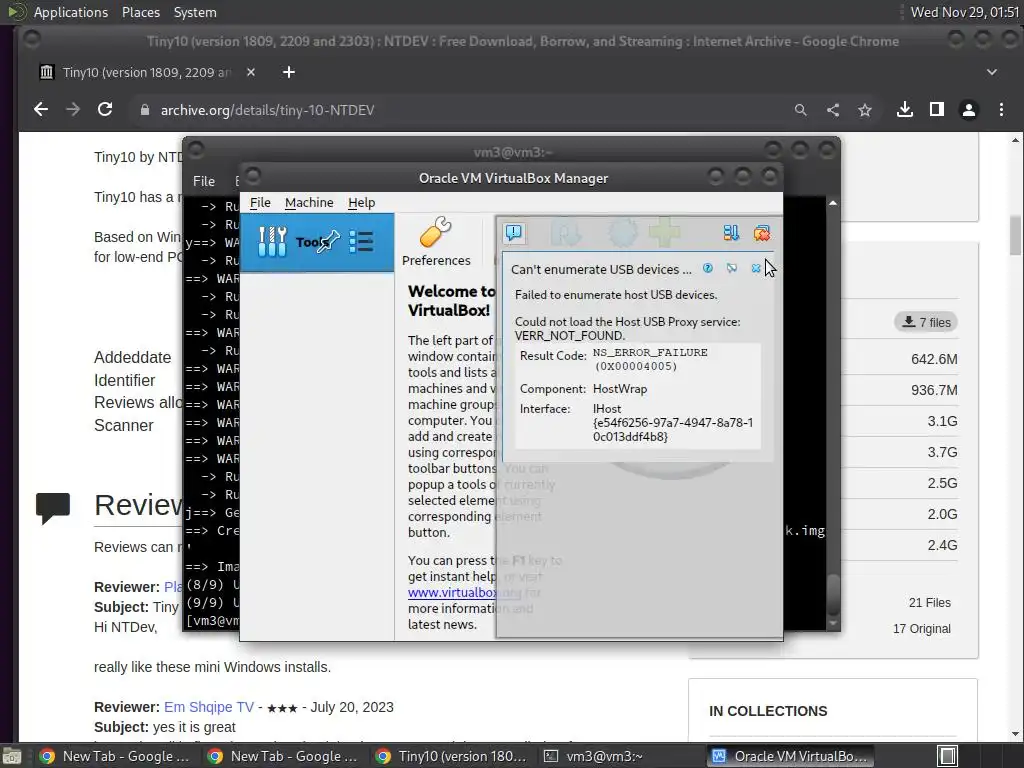Screen dimensions: 1024x768
Task: Expand Chrome tab search dropdown
Action: tap(992, 72)
